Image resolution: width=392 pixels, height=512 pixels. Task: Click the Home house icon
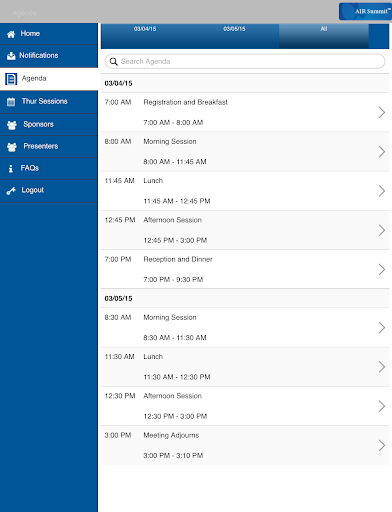(x=11, y=34)
